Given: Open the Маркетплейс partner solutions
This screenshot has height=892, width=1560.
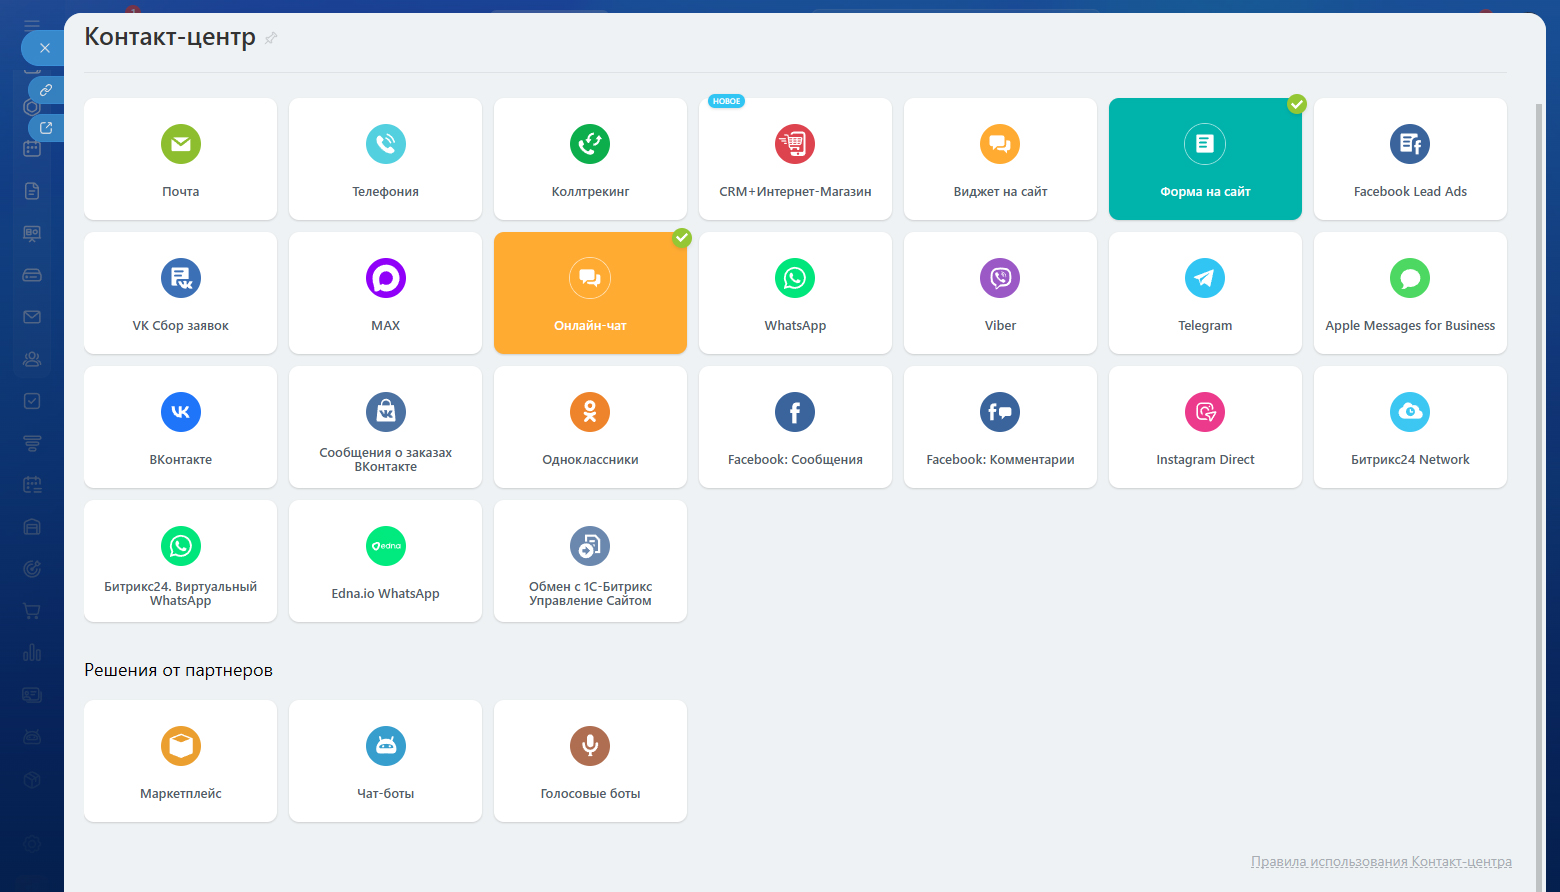Looking at the screenshot, I should click(181, 761).
